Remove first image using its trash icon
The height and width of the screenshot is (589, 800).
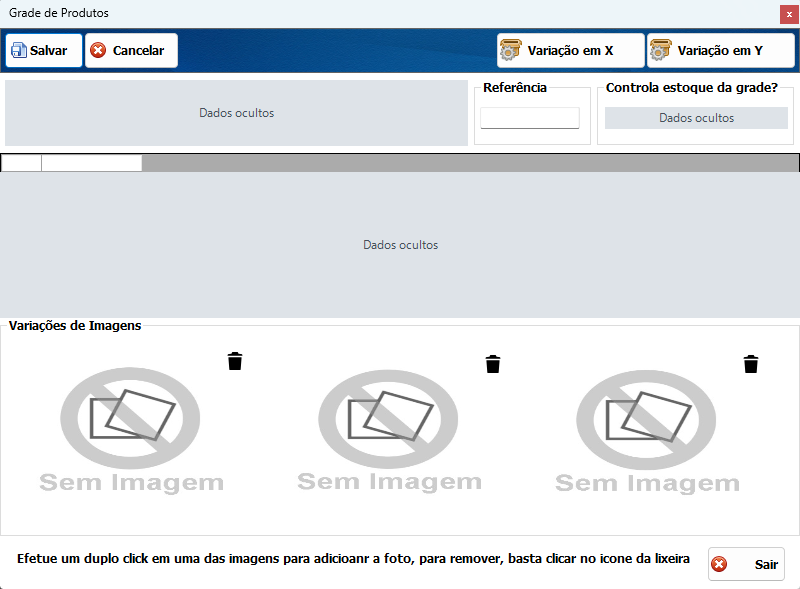[235, 361]
